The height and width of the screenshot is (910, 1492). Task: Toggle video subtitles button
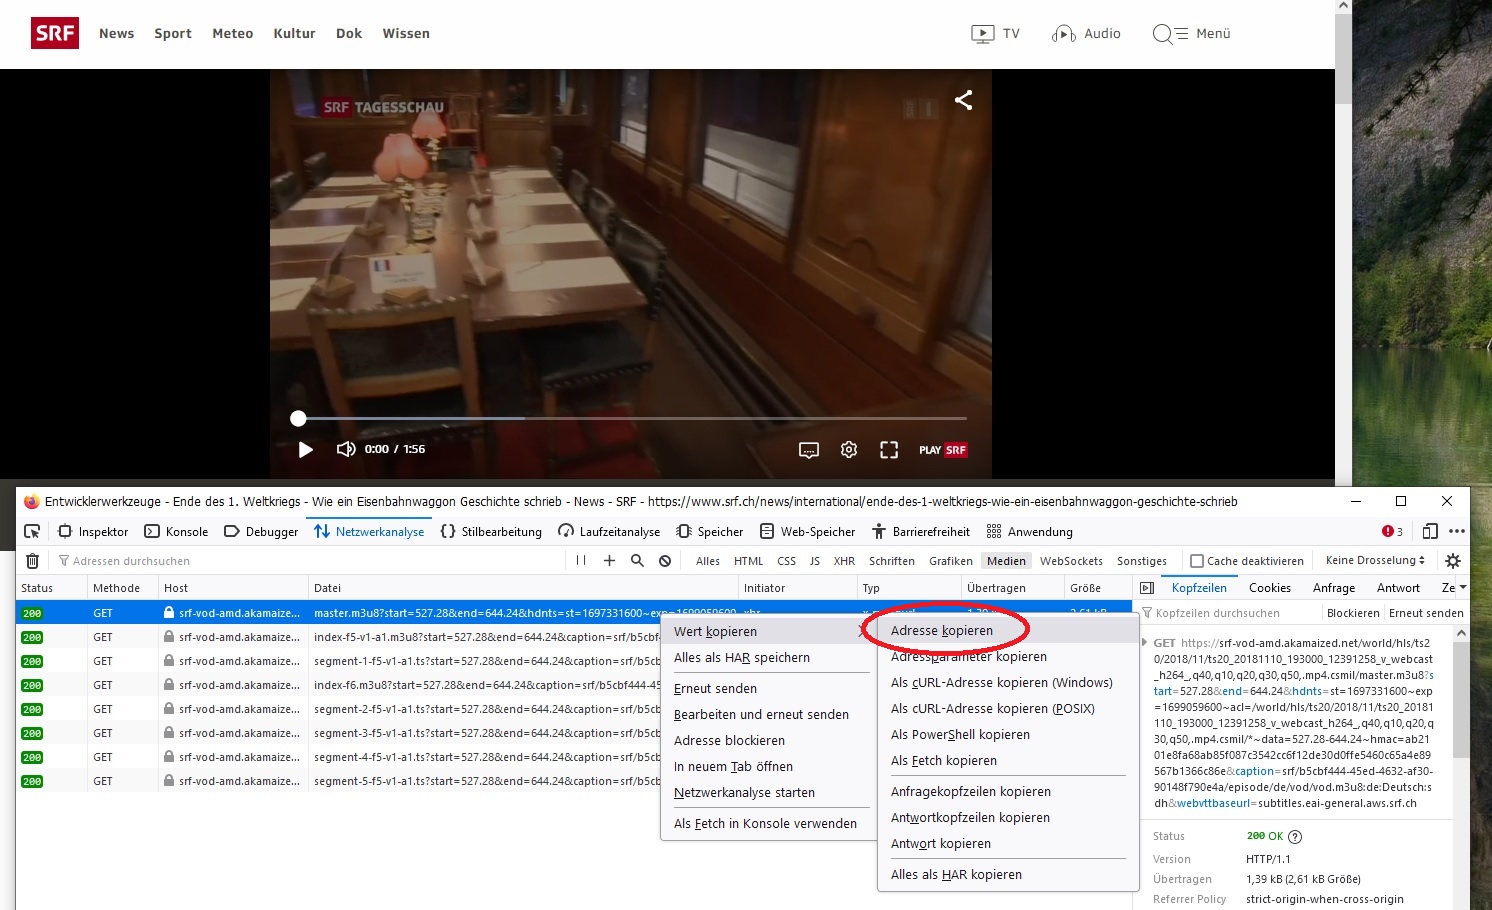(809, 450)
